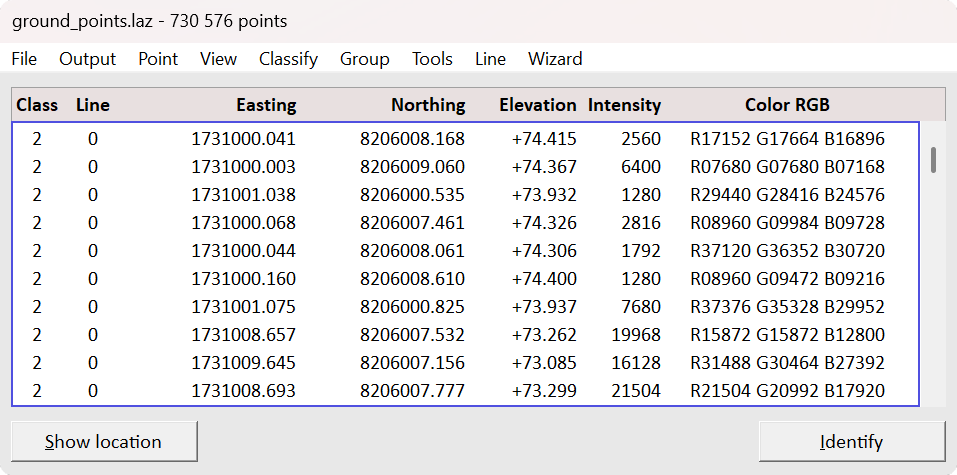Click the Color RGB column header
Viewport: 957px width, 475px height.
click(x=787, y=105)
